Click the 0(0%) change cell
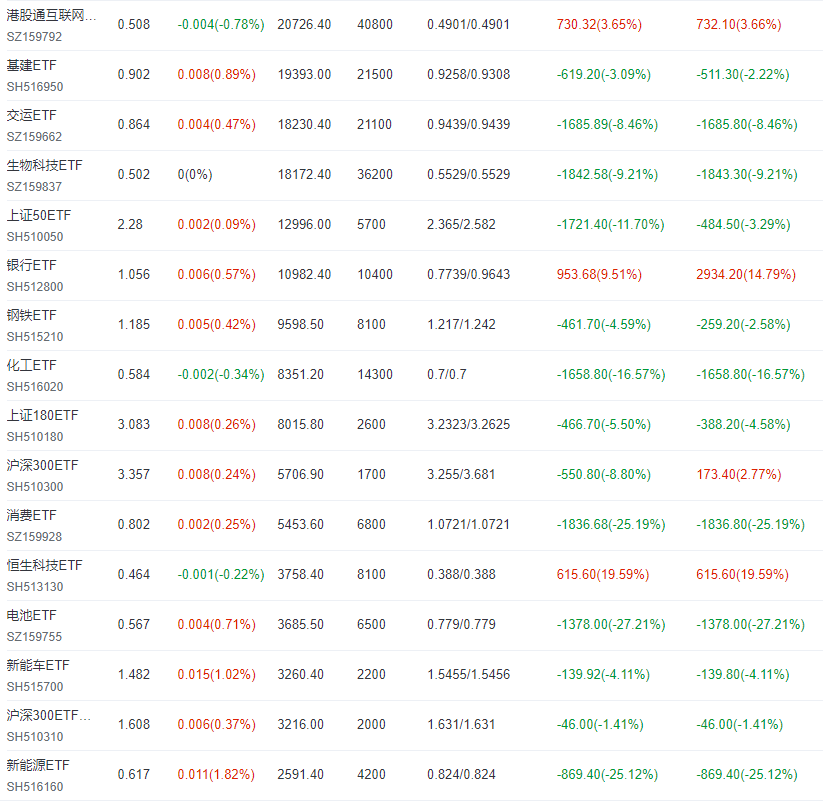 tap(195, 174)
